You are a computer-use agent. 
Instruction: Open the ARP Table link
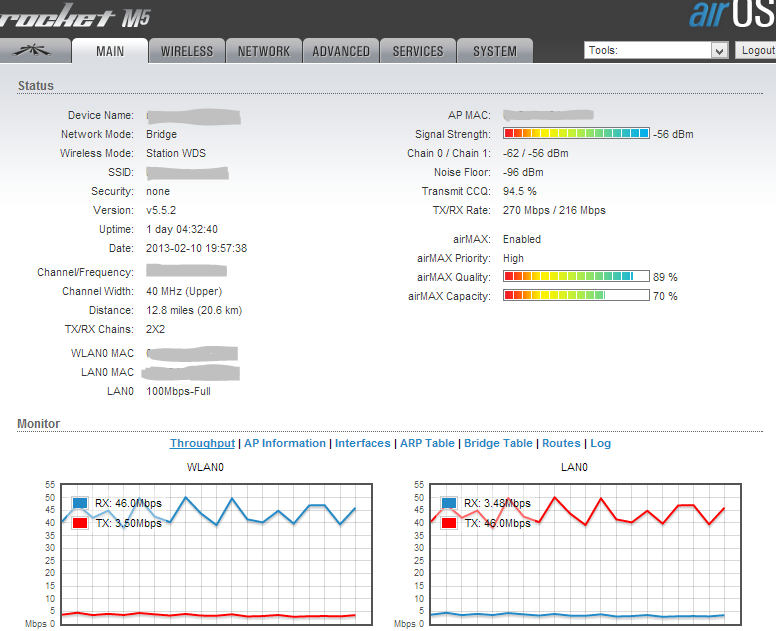point(427,443)
